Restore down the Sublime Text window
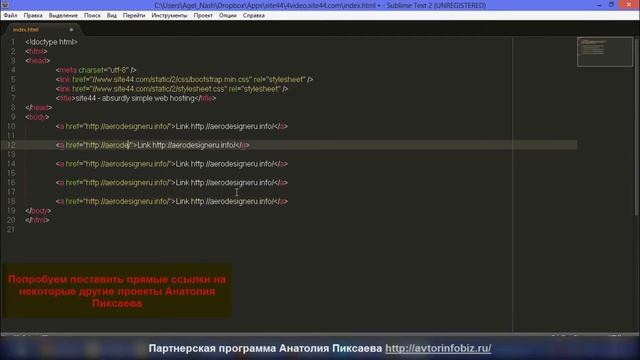Viewport: 640px width, 360px height. (611, 5)
